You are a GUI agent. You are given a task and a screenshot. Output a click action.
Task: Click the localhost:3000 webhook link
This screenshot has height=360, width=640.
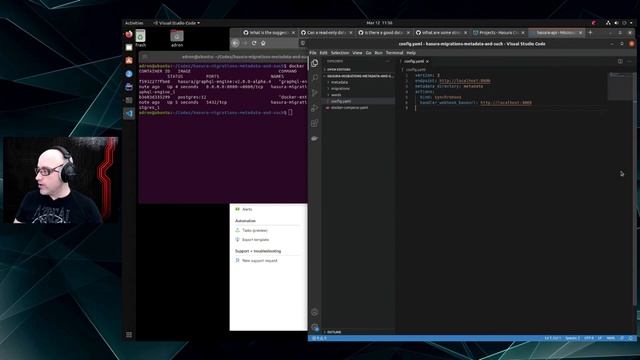pos(506,103)
